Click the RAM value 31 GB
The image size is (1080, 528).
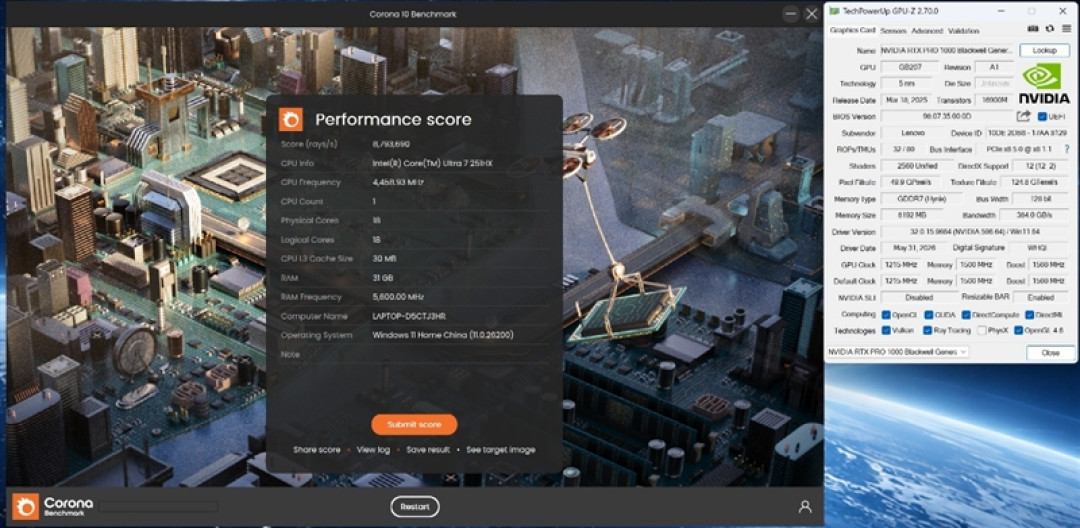click(x=383, y=278)
